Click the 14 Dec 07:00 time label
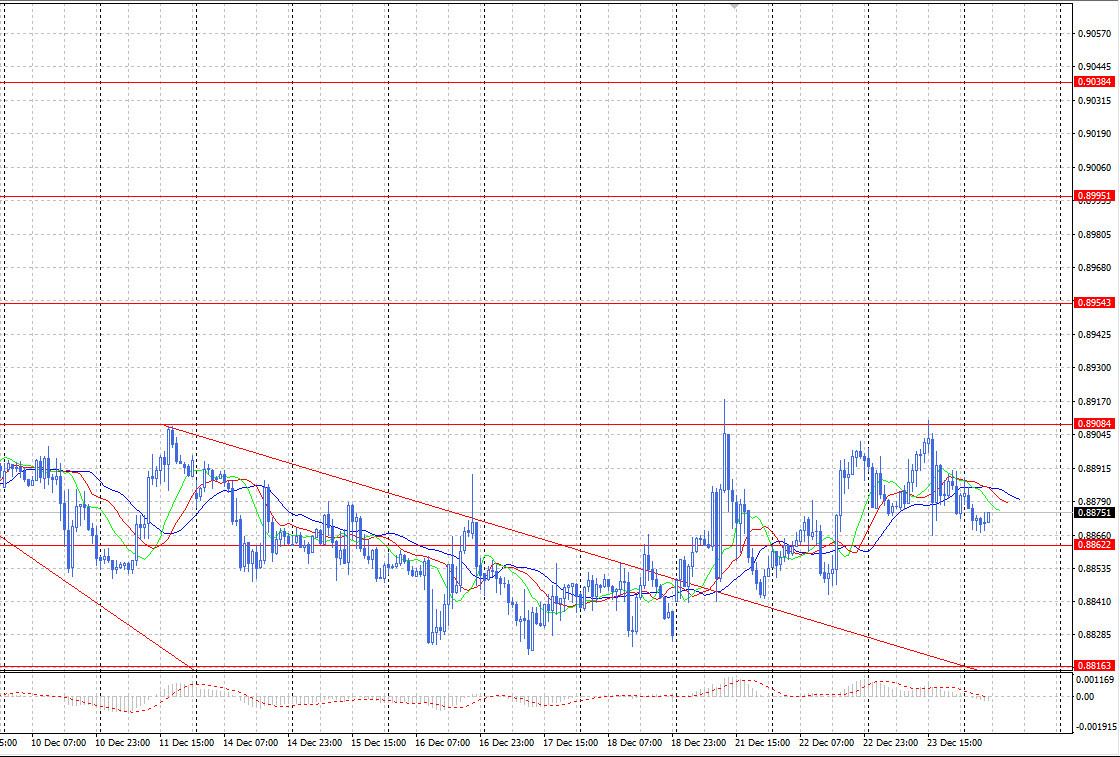Screen dimensions: 1120x757 pyautogui.click(x=251, y=743)
